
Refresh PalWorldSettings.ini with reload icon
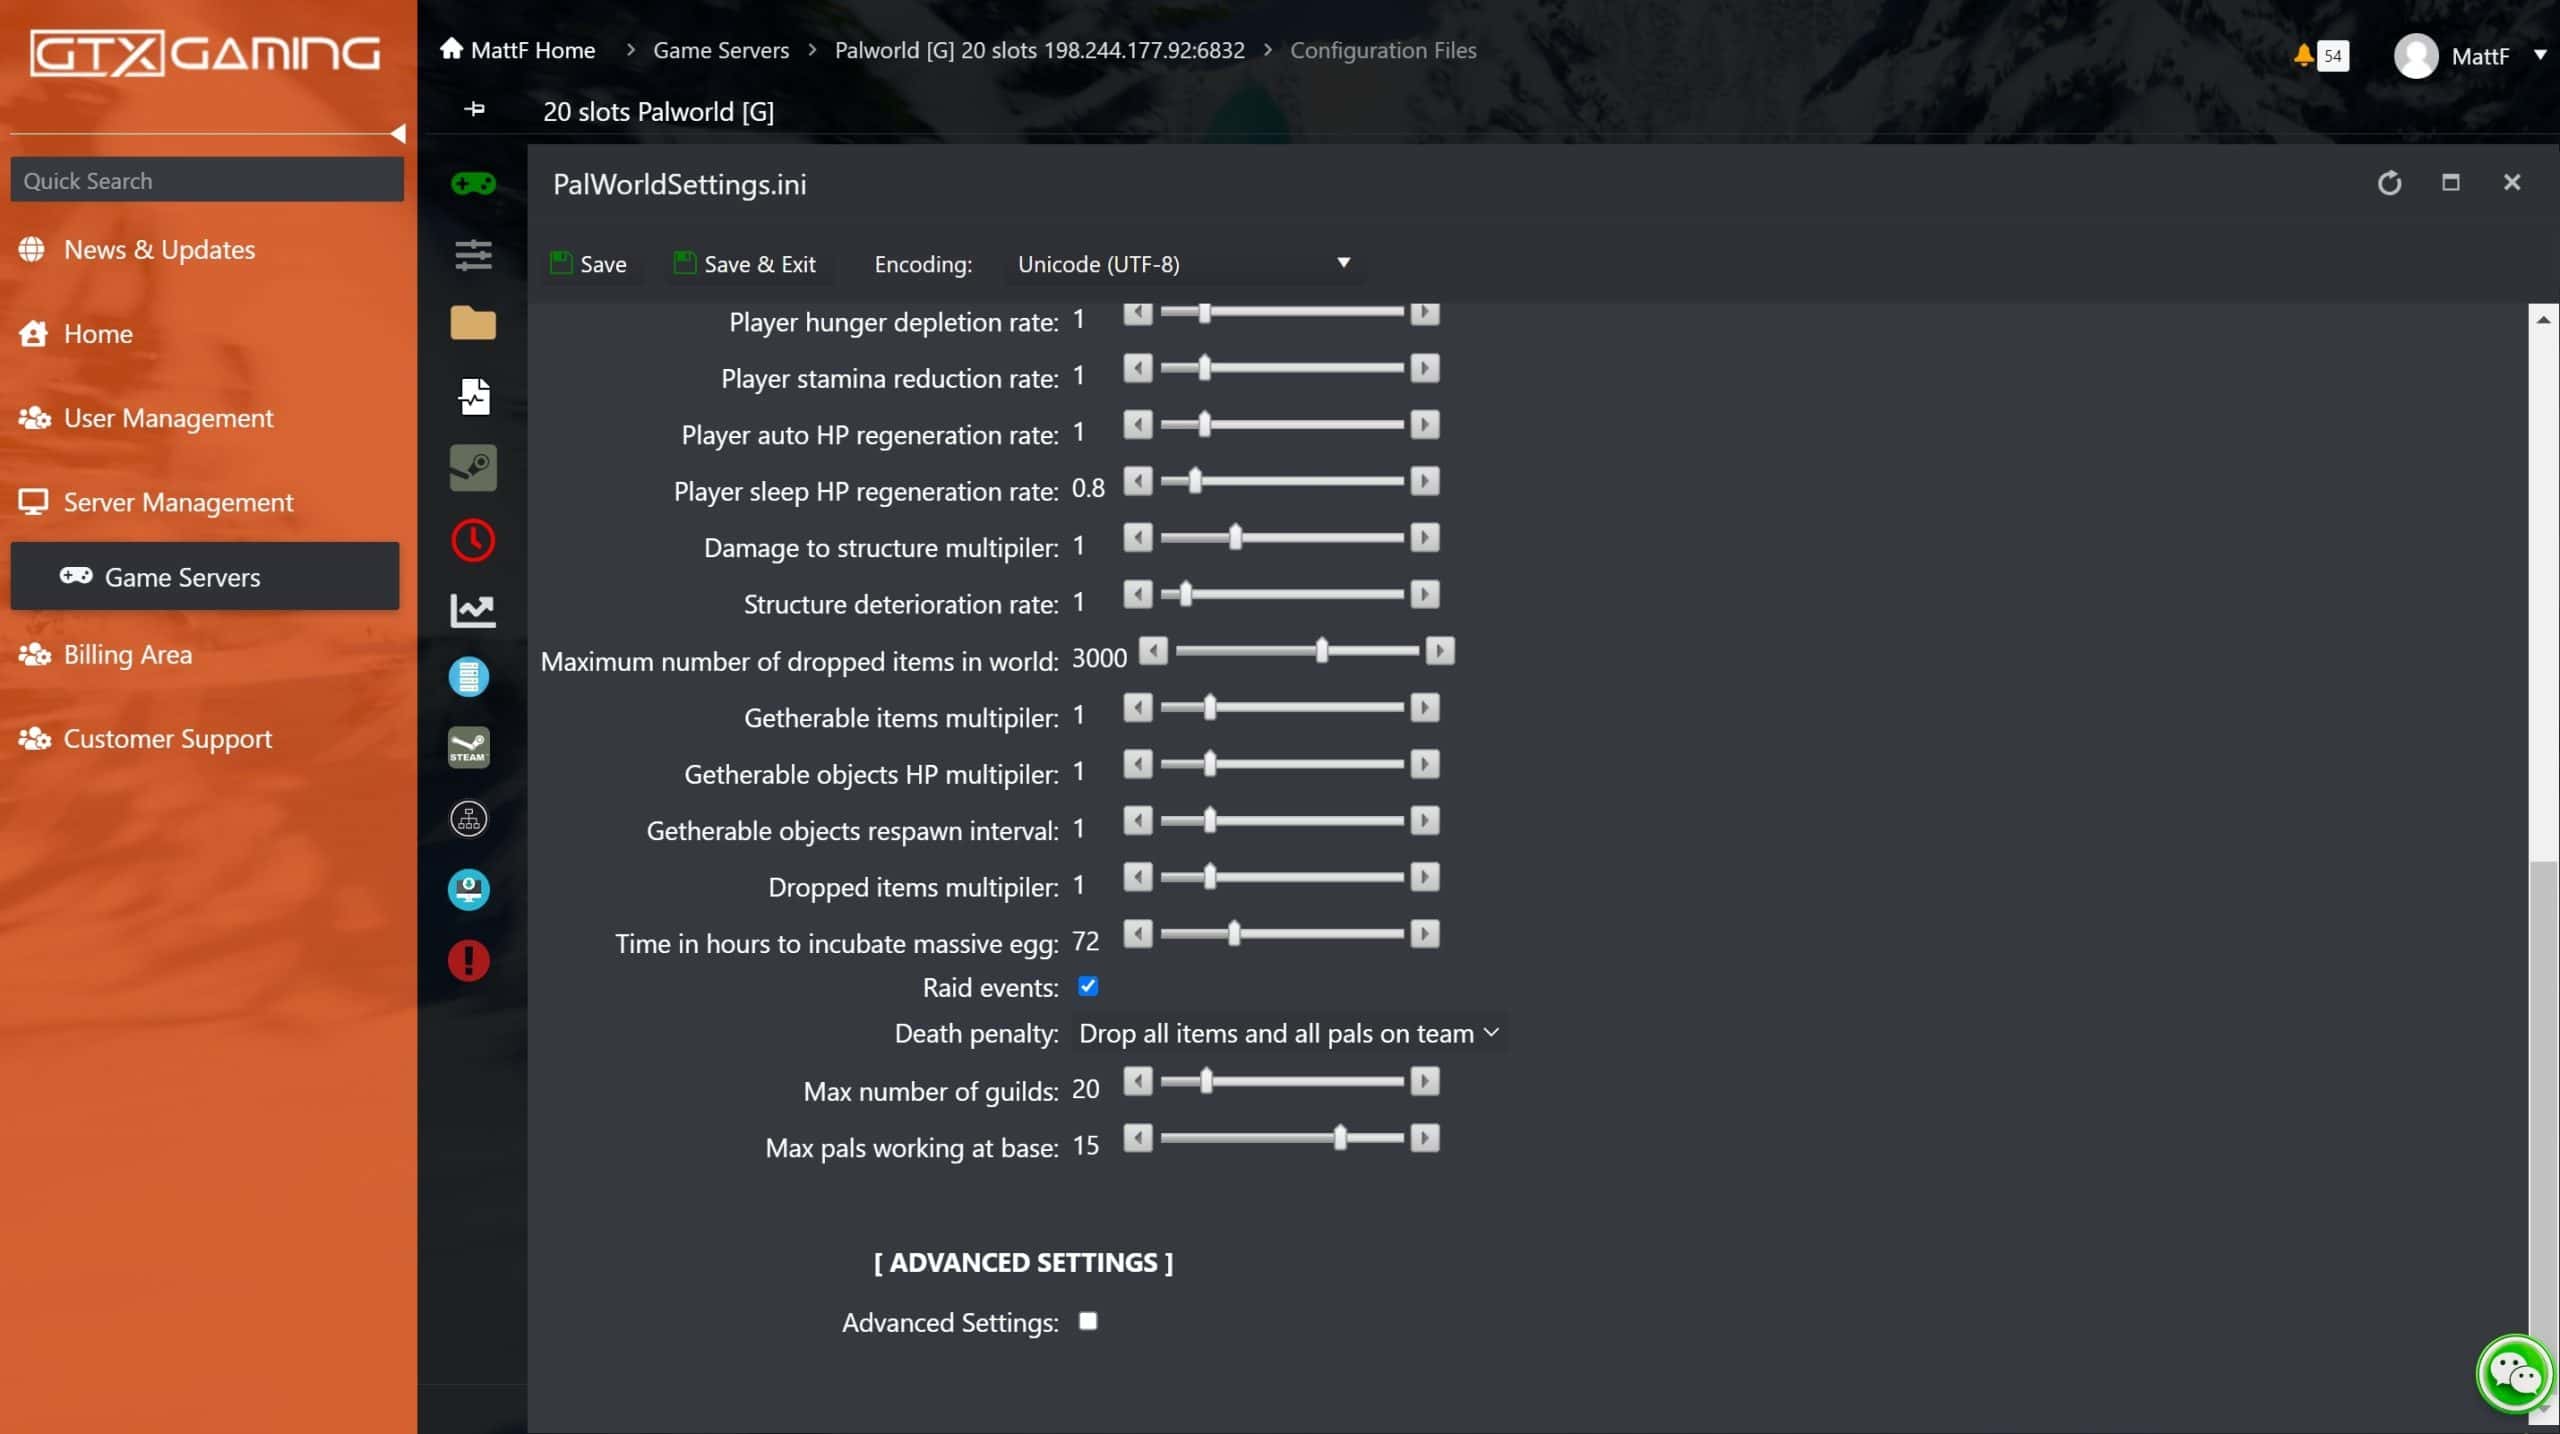pyautogui.click(x=2389, y=183)
